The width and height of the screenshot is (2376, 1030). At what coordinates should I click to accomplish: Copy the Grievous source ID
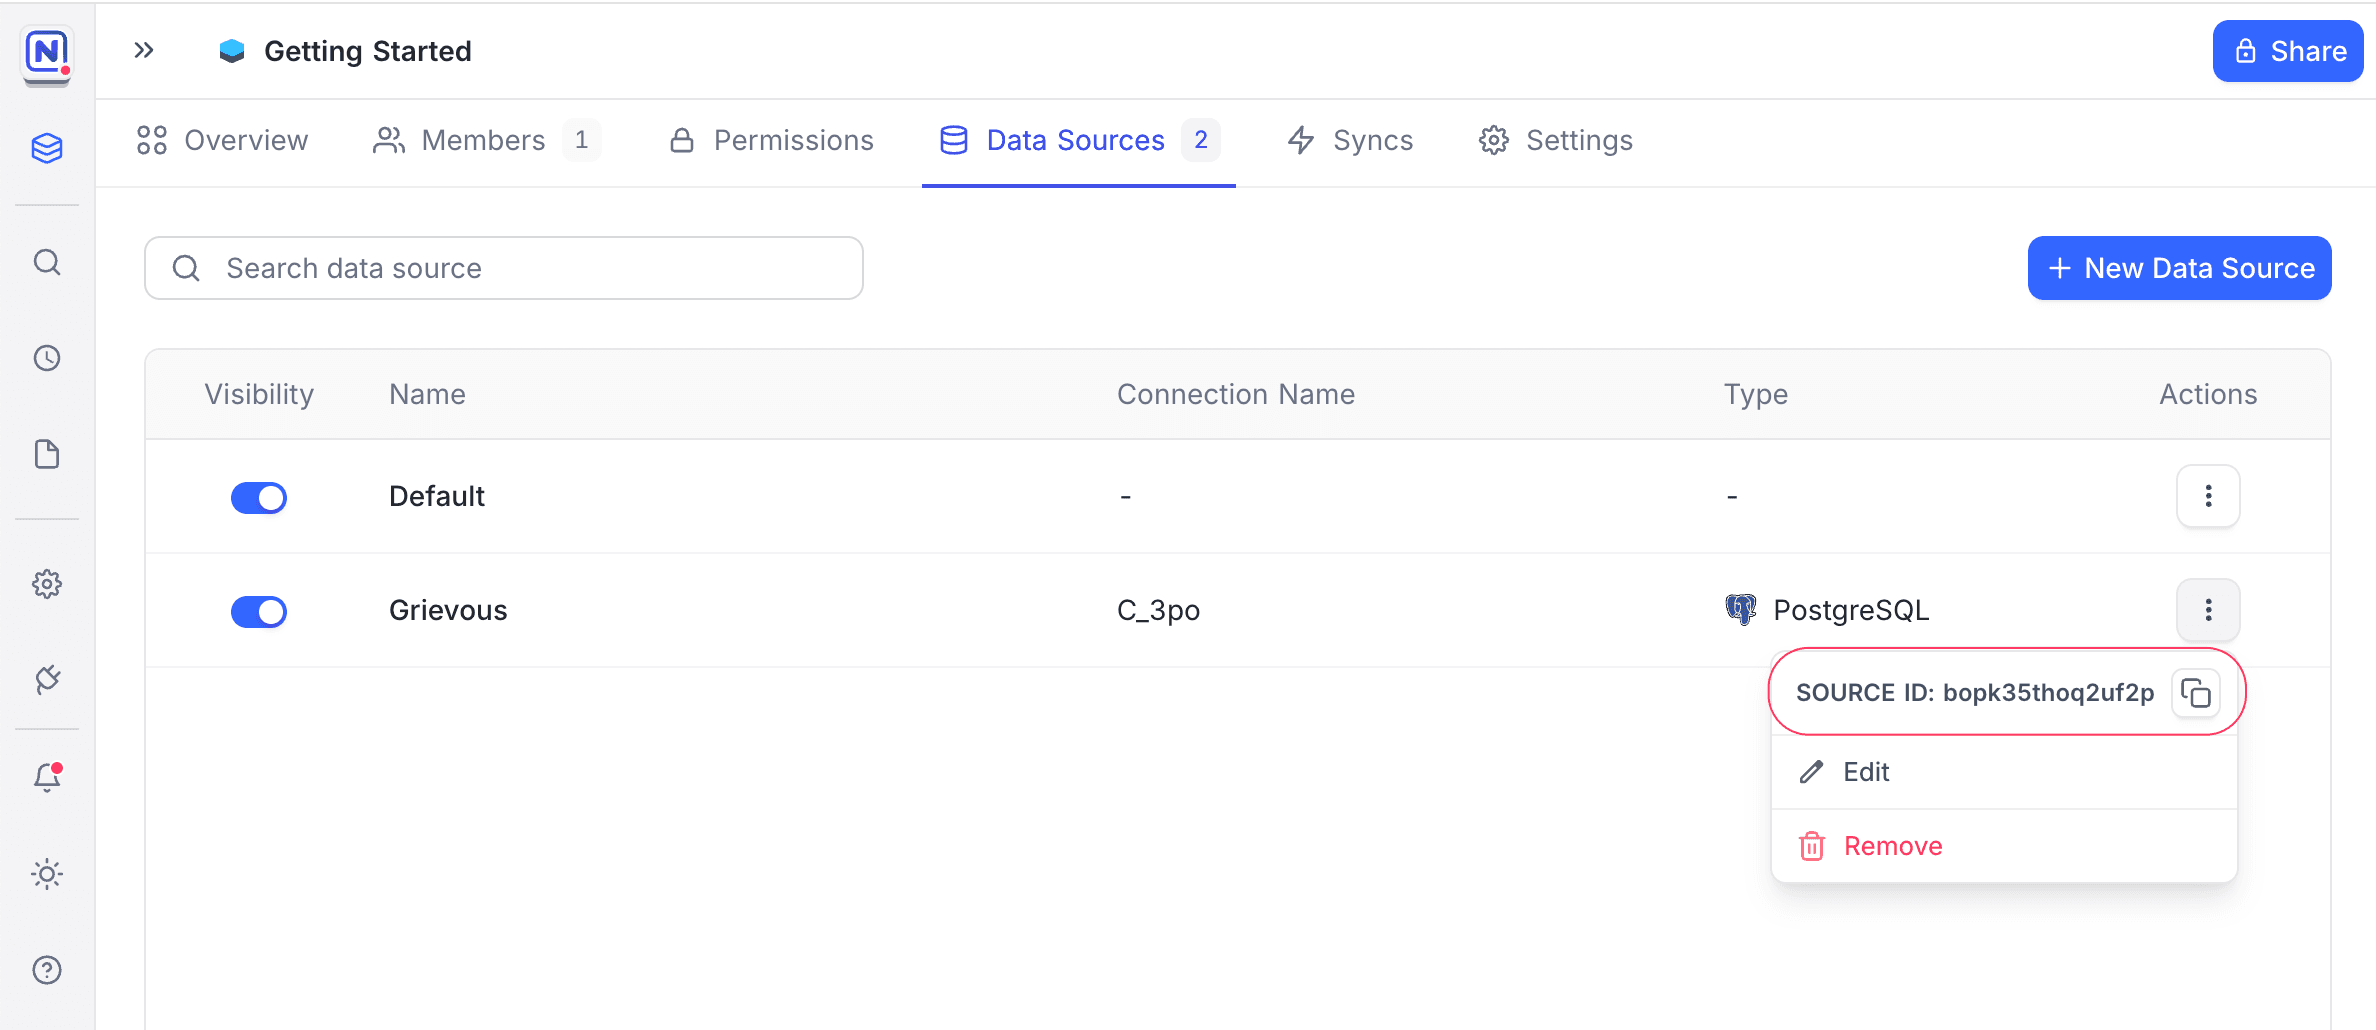pos(2197,692)
